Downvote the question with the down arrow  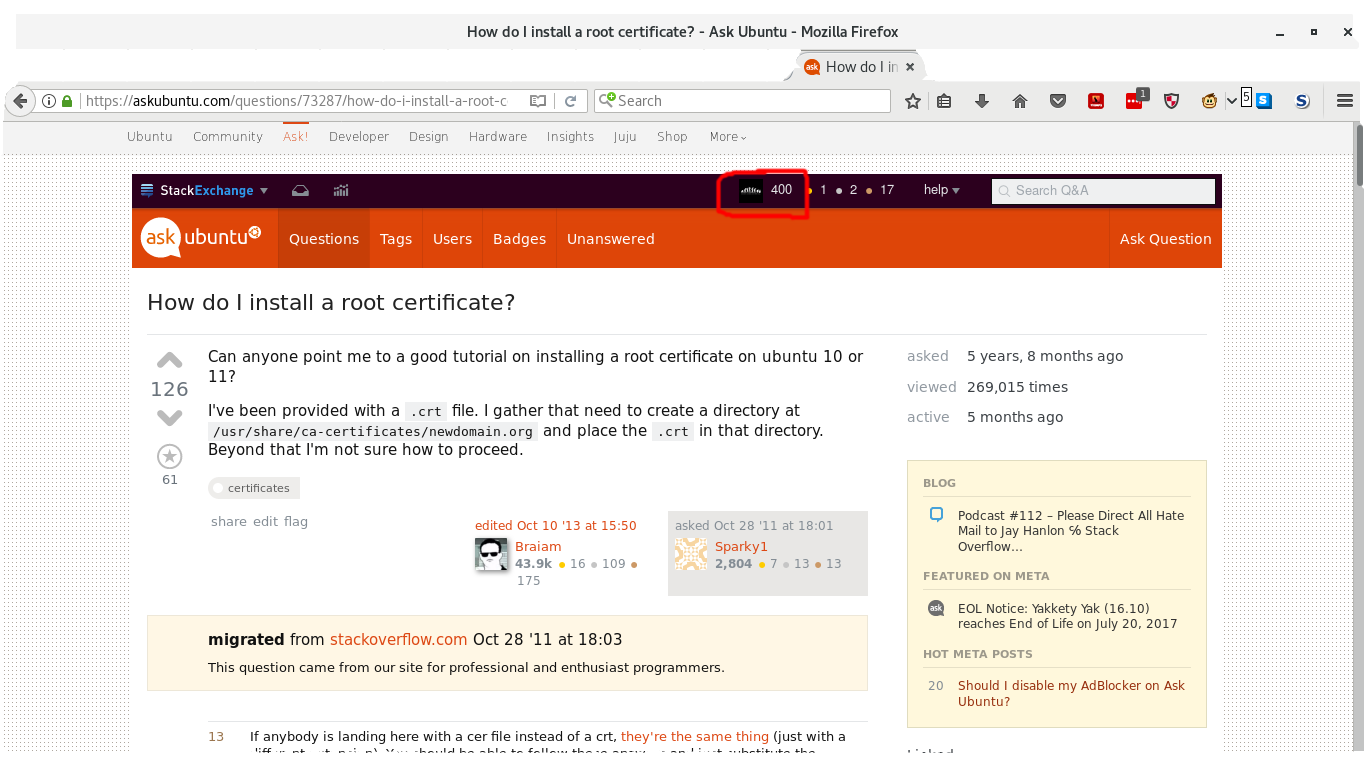coord(170,417)
